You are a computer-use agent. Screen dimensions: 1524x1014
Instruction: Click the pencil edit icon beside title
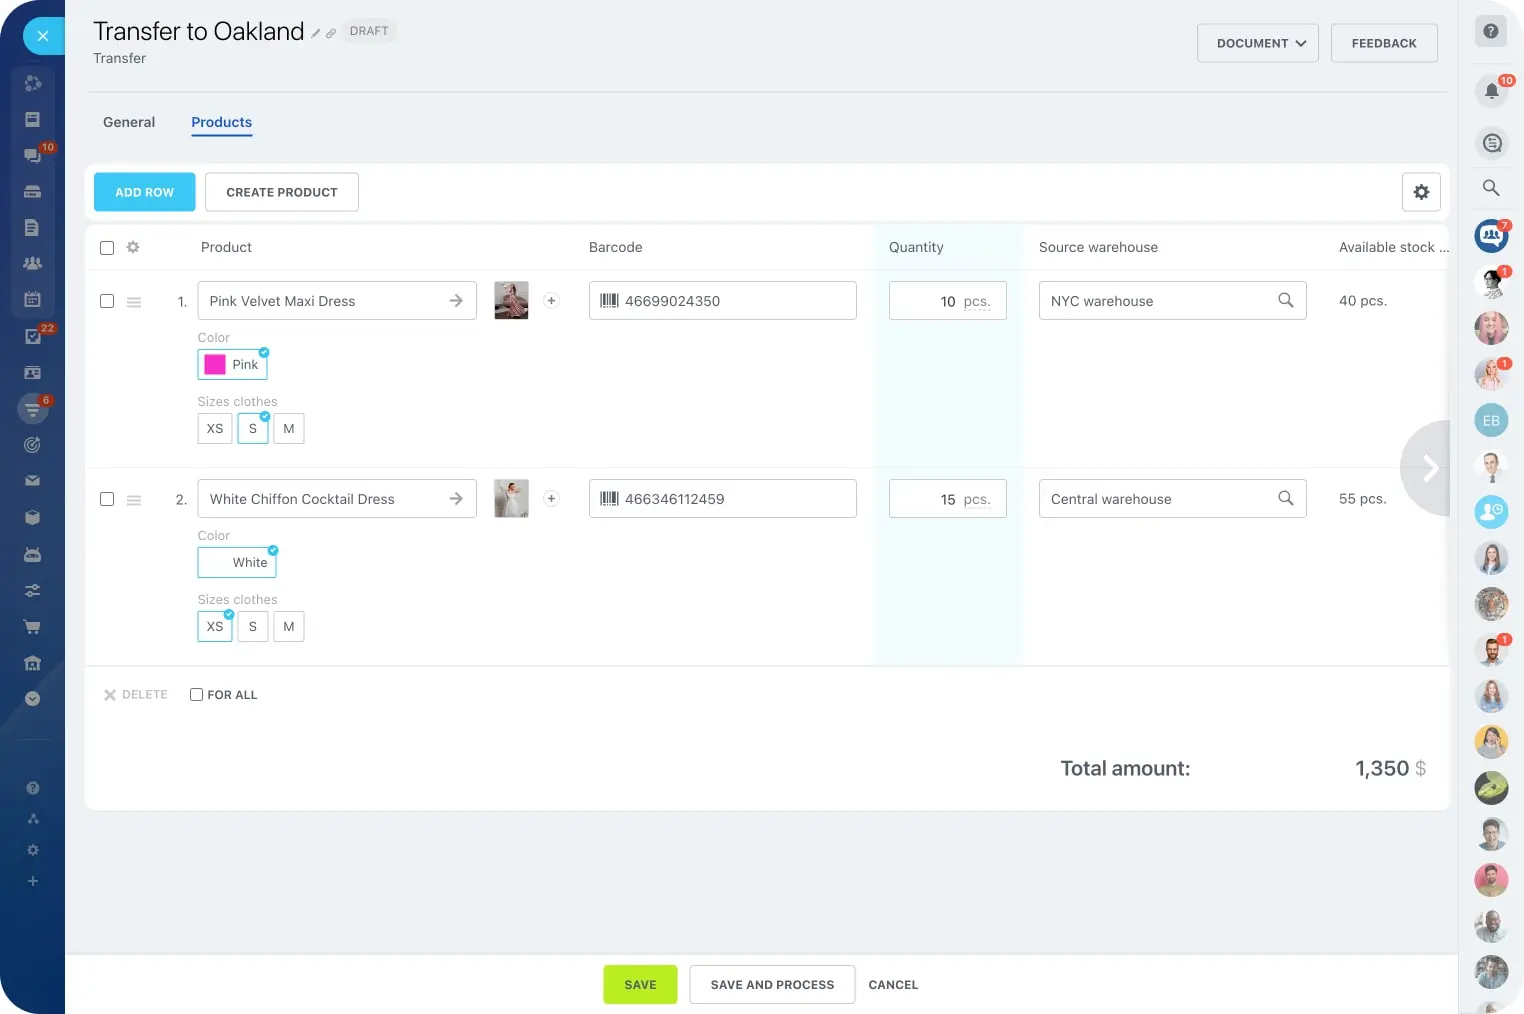[316, 33]
